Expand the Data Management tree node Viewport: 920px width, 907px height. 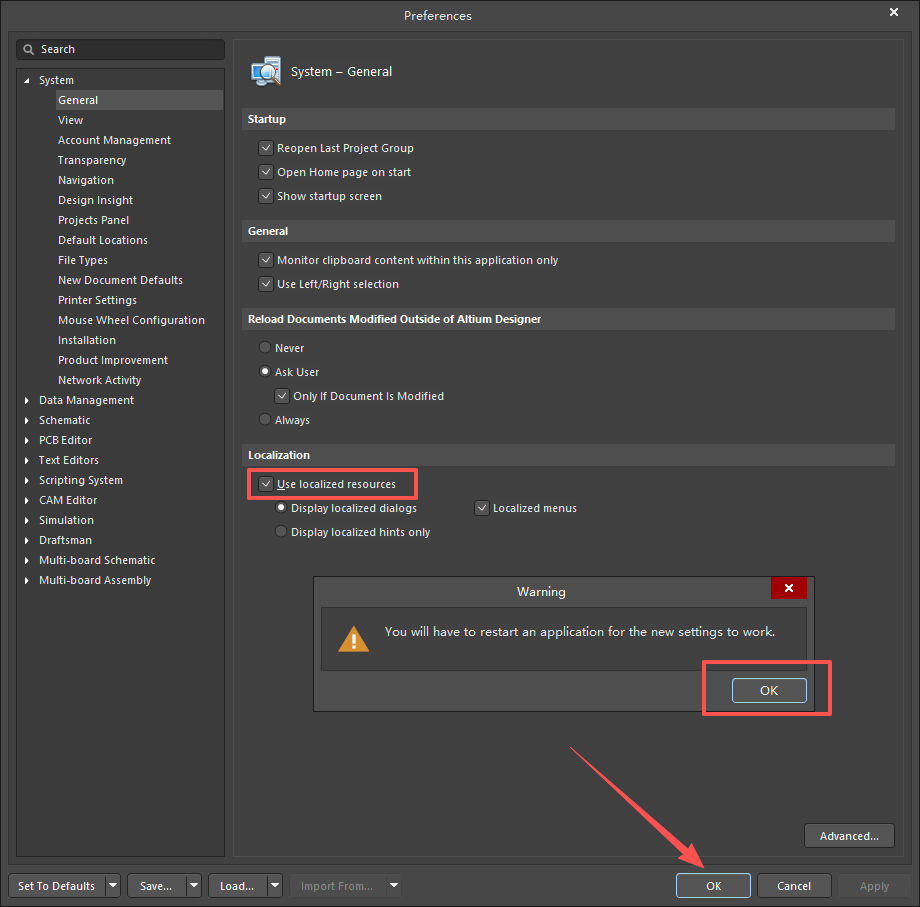point(27,400)
